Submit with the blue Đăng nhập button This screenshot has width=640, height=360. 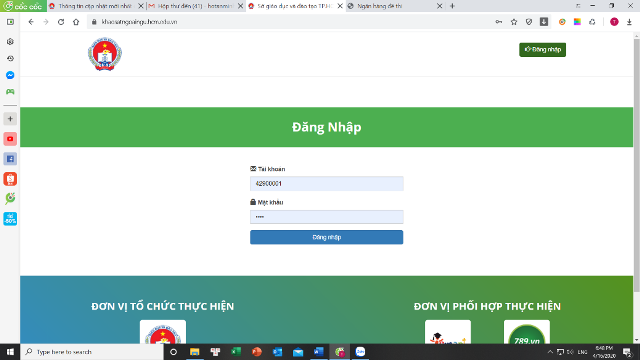[x=327, y=237]
